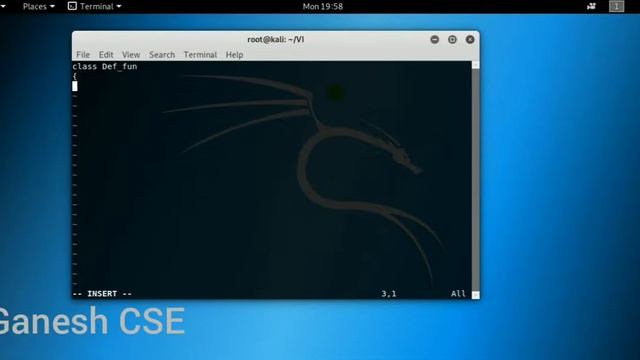Open the Edit menu in terminal
Image resolution: width=640 pixels, height=360 pixels.
click(x=106, y=55)
